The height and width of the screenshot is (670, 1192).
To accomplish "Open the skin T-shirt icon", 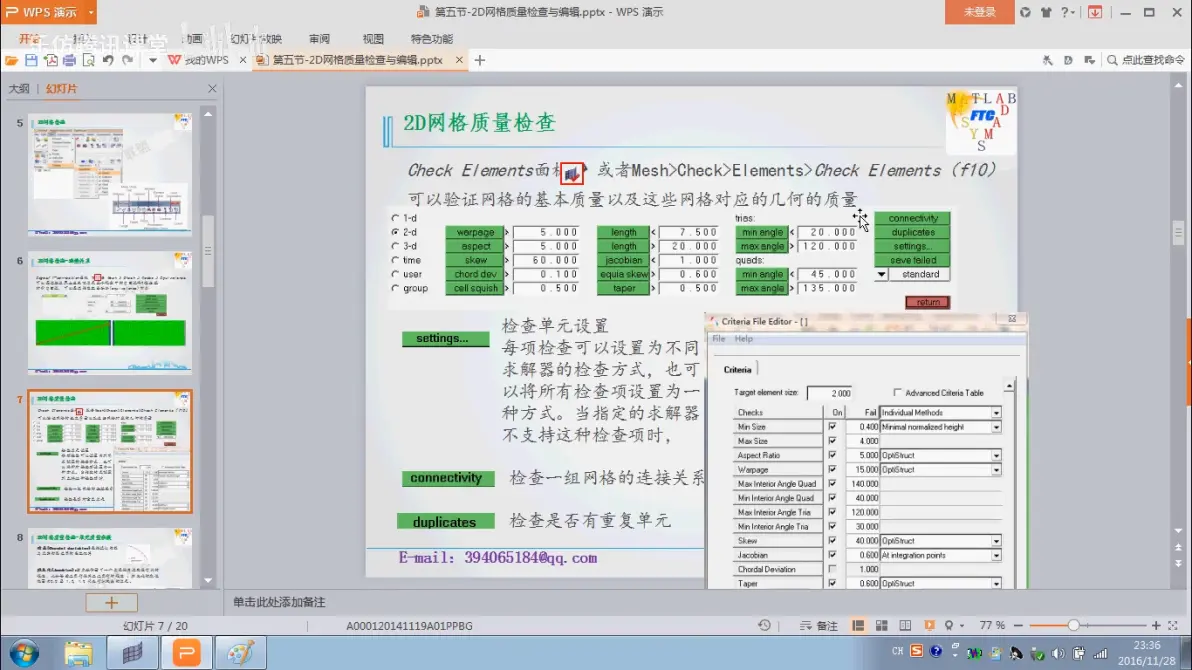I will click(1046, 12).
